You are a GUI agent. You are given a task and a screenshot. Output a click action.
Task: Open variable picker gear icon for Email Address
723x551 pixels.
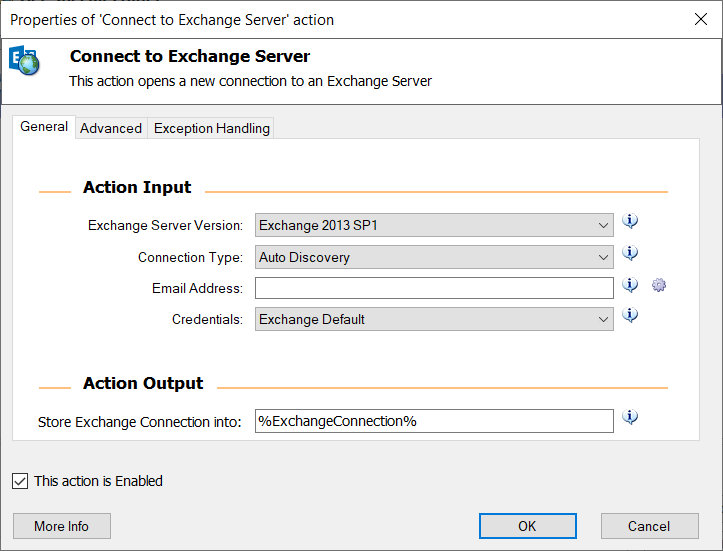click(659, 285)
